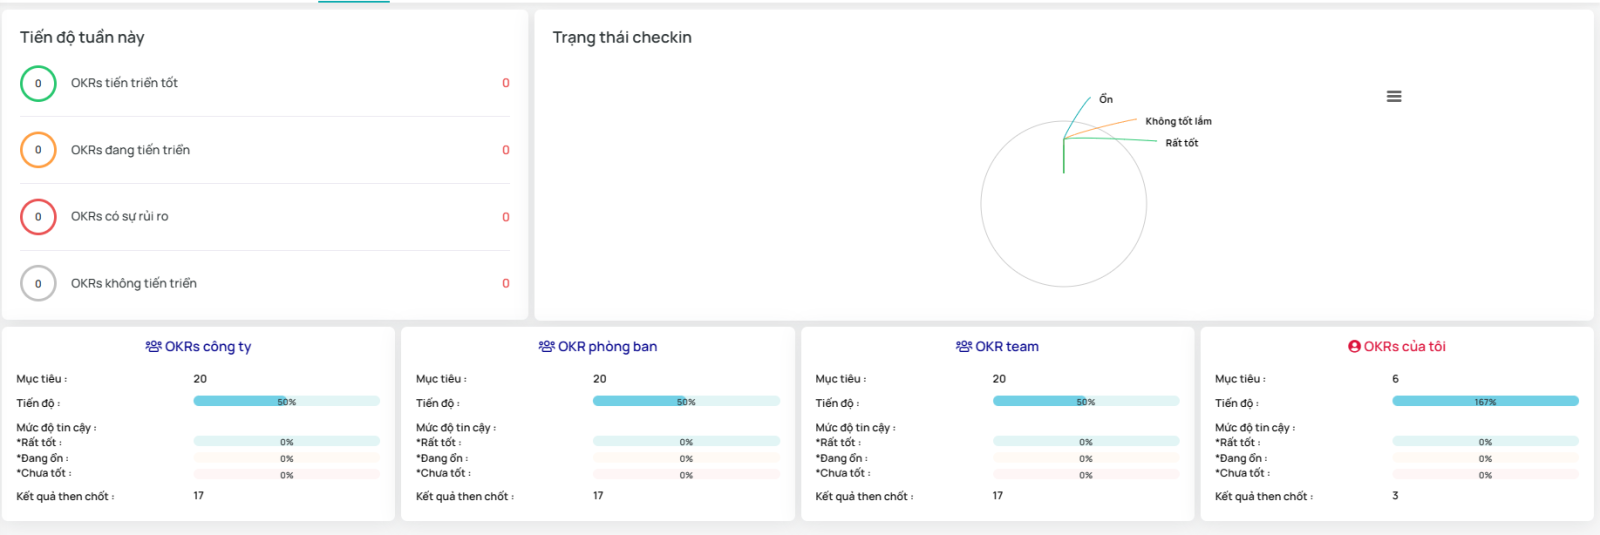1600x535 pixels.
Task: Click the group icon beside OKR phòng ban
Action: pyautogui.click(x=546, y=347)
